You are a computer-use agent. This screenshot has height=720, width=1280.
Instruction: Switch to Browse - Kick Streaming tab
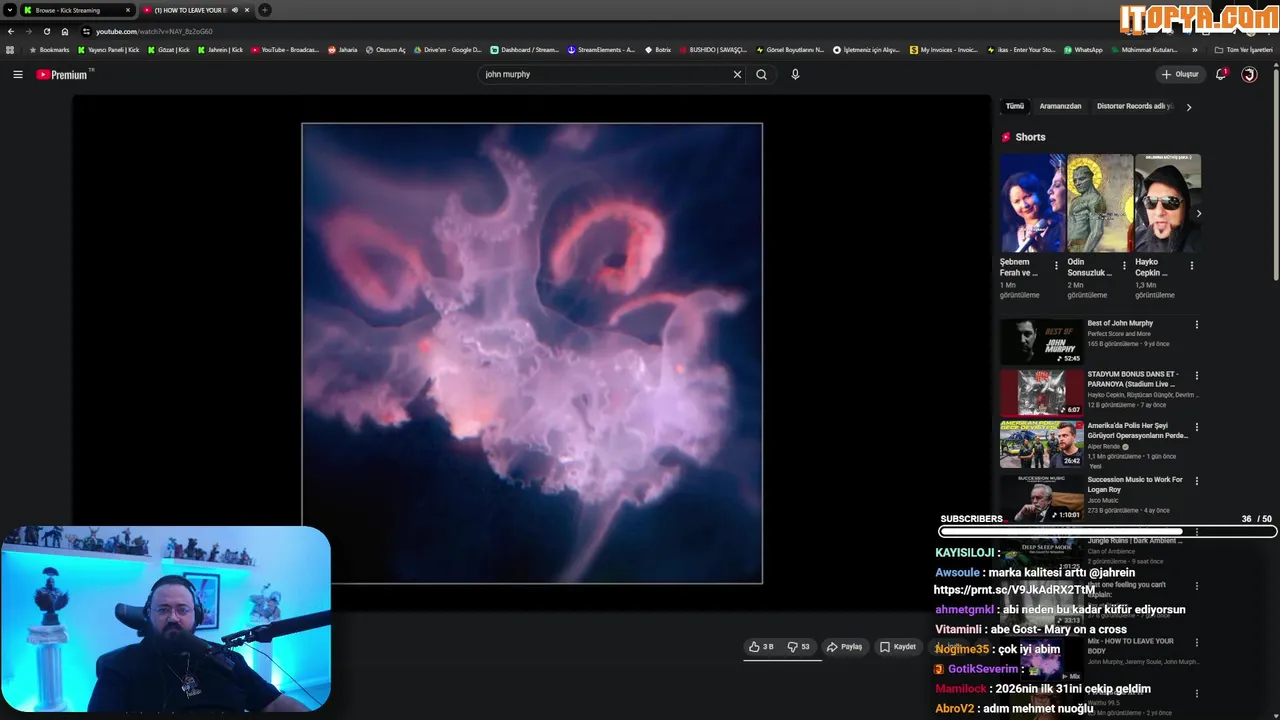(x=76, y=10)
